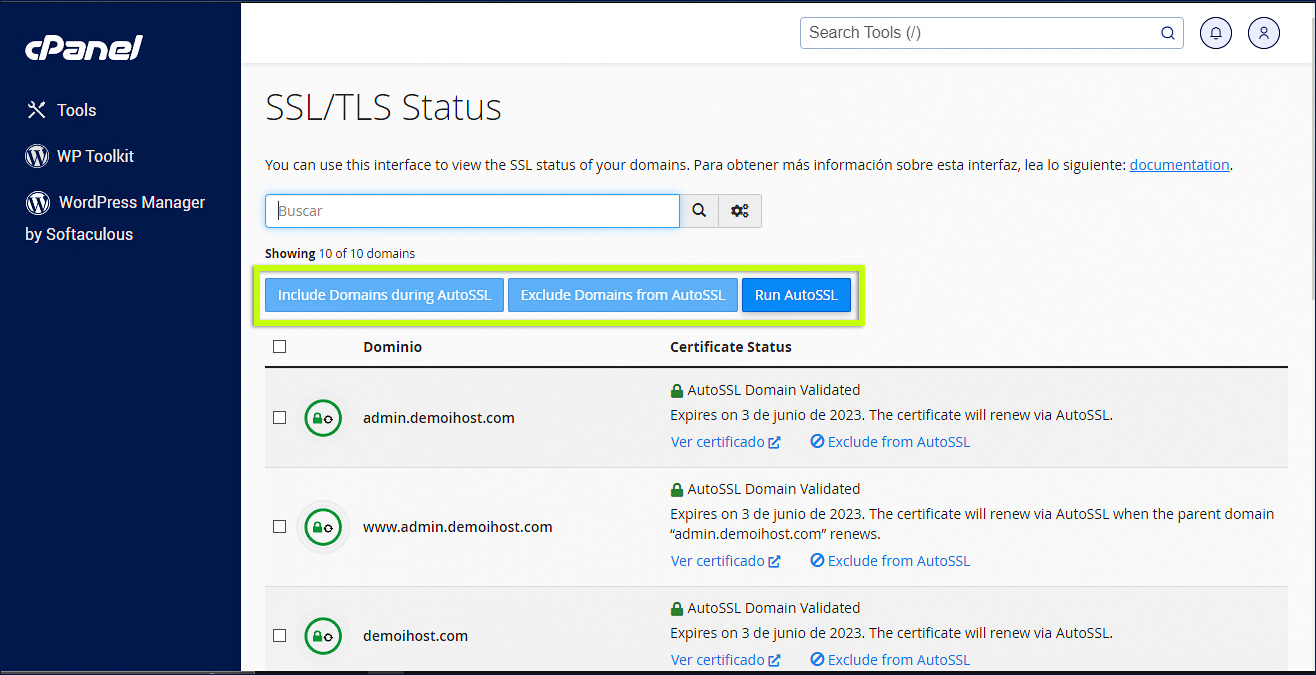This screenshot has height=675, width=1316.
Task: Open the documentation link
Action: point(1179,164)
